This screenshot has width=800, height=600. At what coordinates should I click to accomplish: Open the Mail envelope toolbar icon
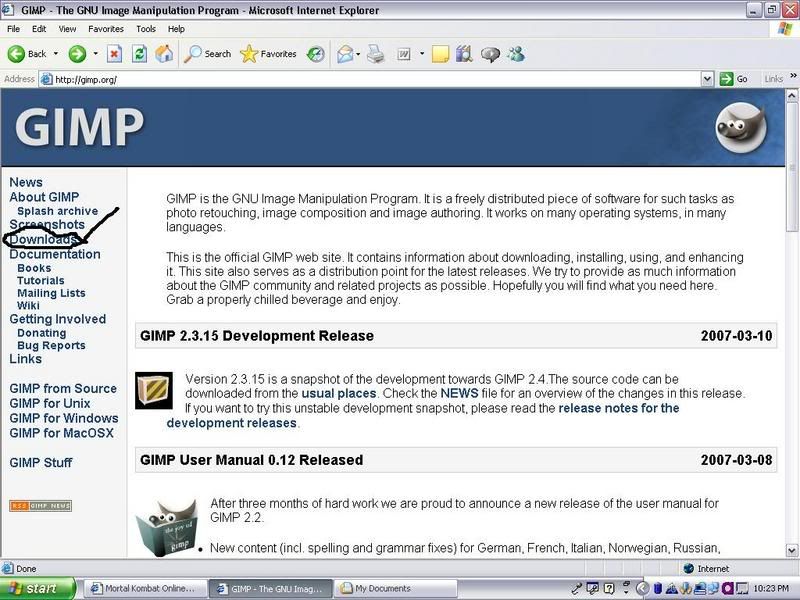pos(345,54)
